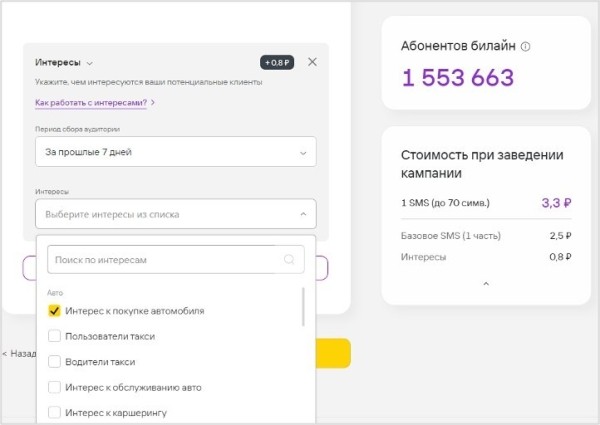Collapse the Выберите интересы из списка dropdown
This screenshot has height=425, width=600.
click(x=302, y=214)
